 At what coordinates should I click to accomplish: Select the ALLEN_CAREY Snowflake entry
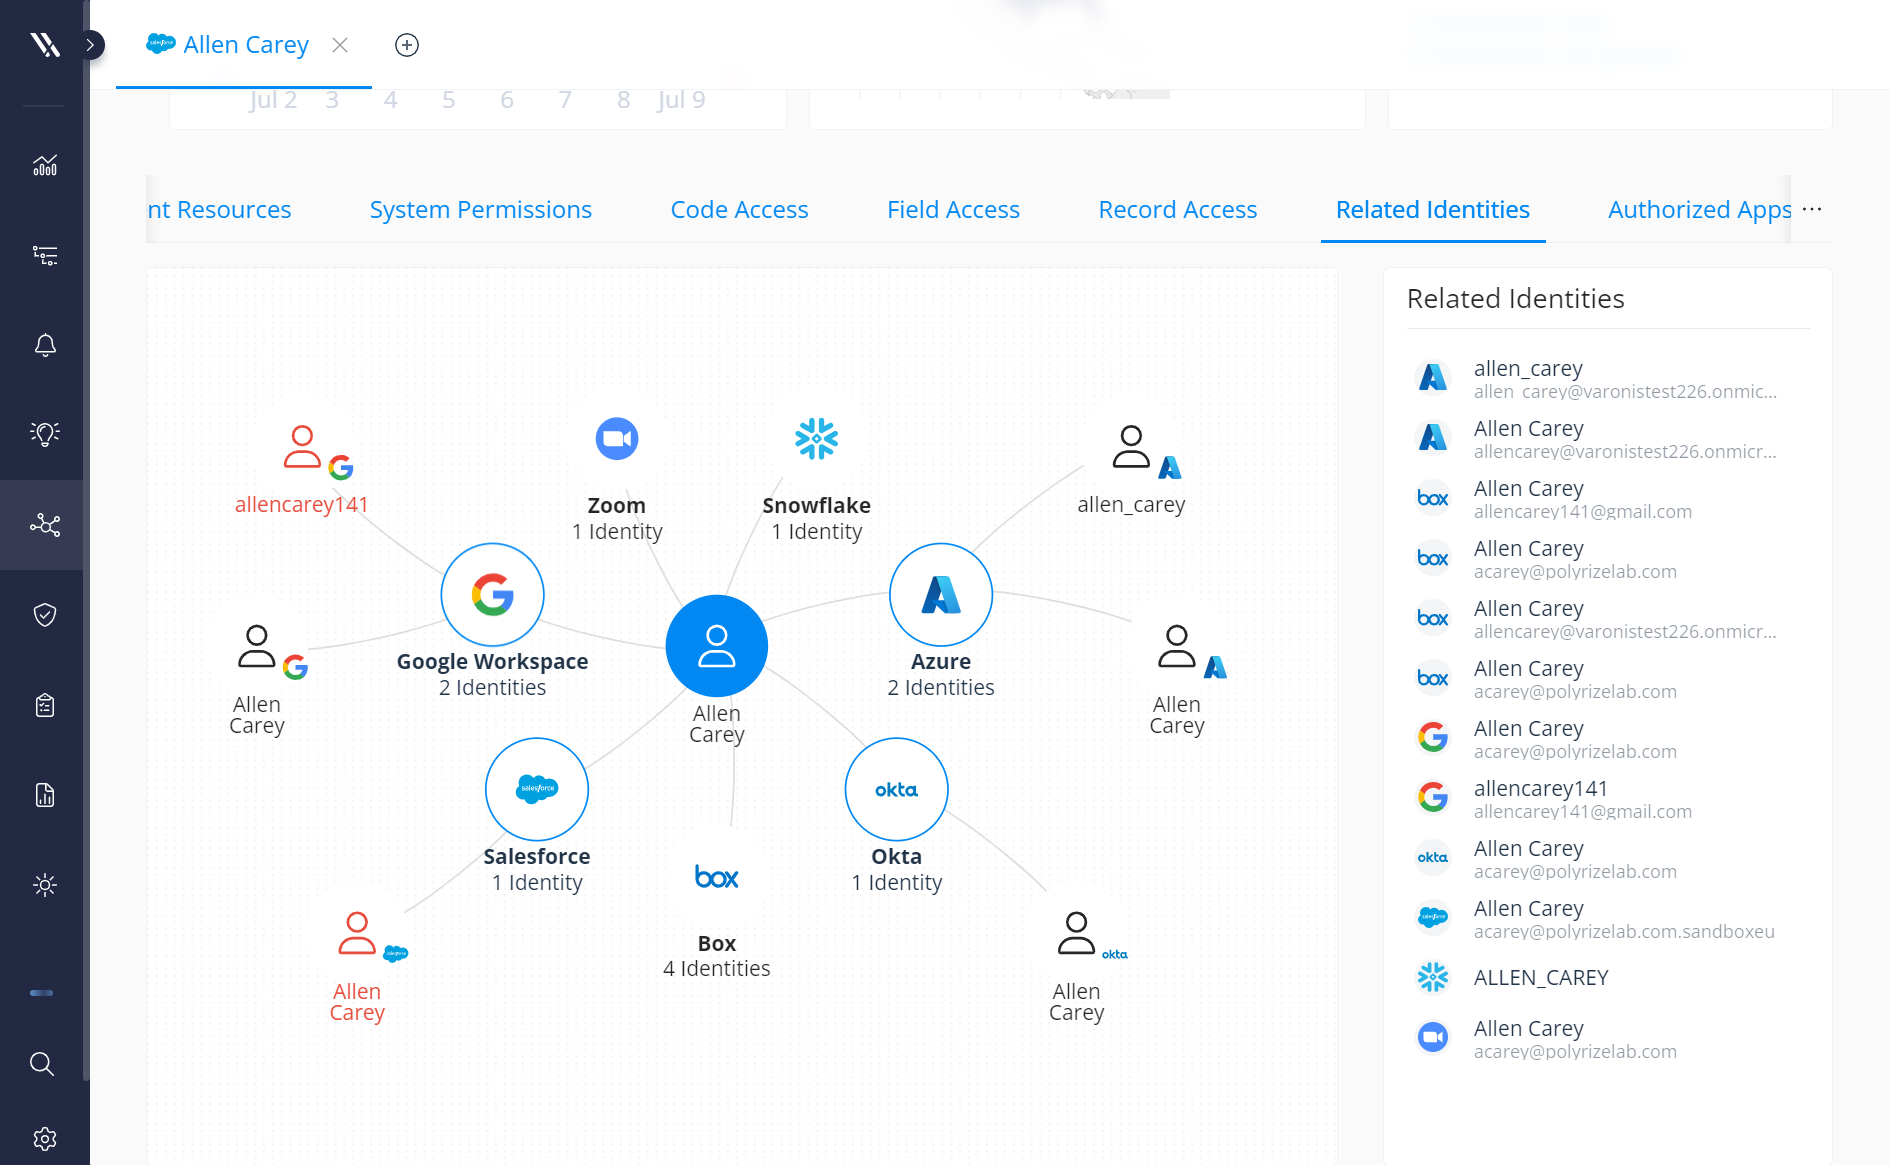1608,978
